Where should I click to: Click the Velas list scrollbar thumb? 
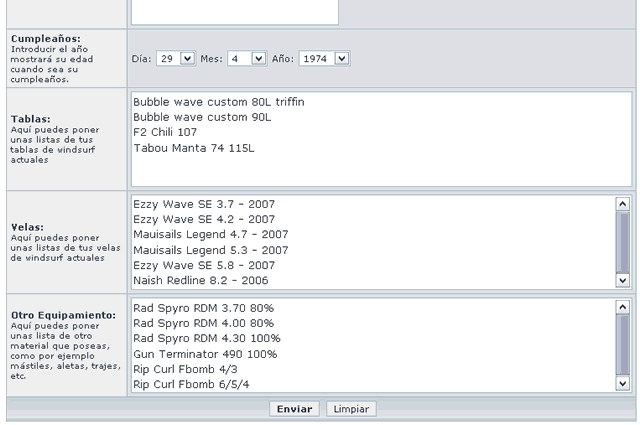(x=624, y=240)
